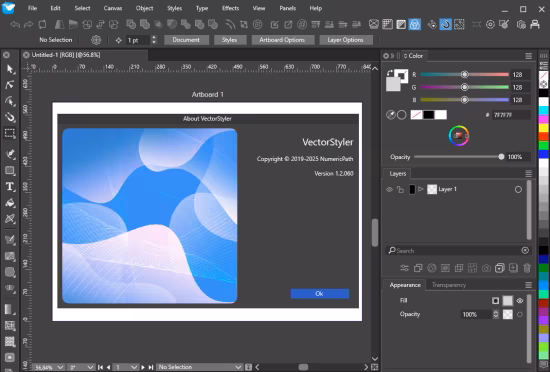
Task: Hide Layer 1 with the eye icon
Action: point(389,189)
